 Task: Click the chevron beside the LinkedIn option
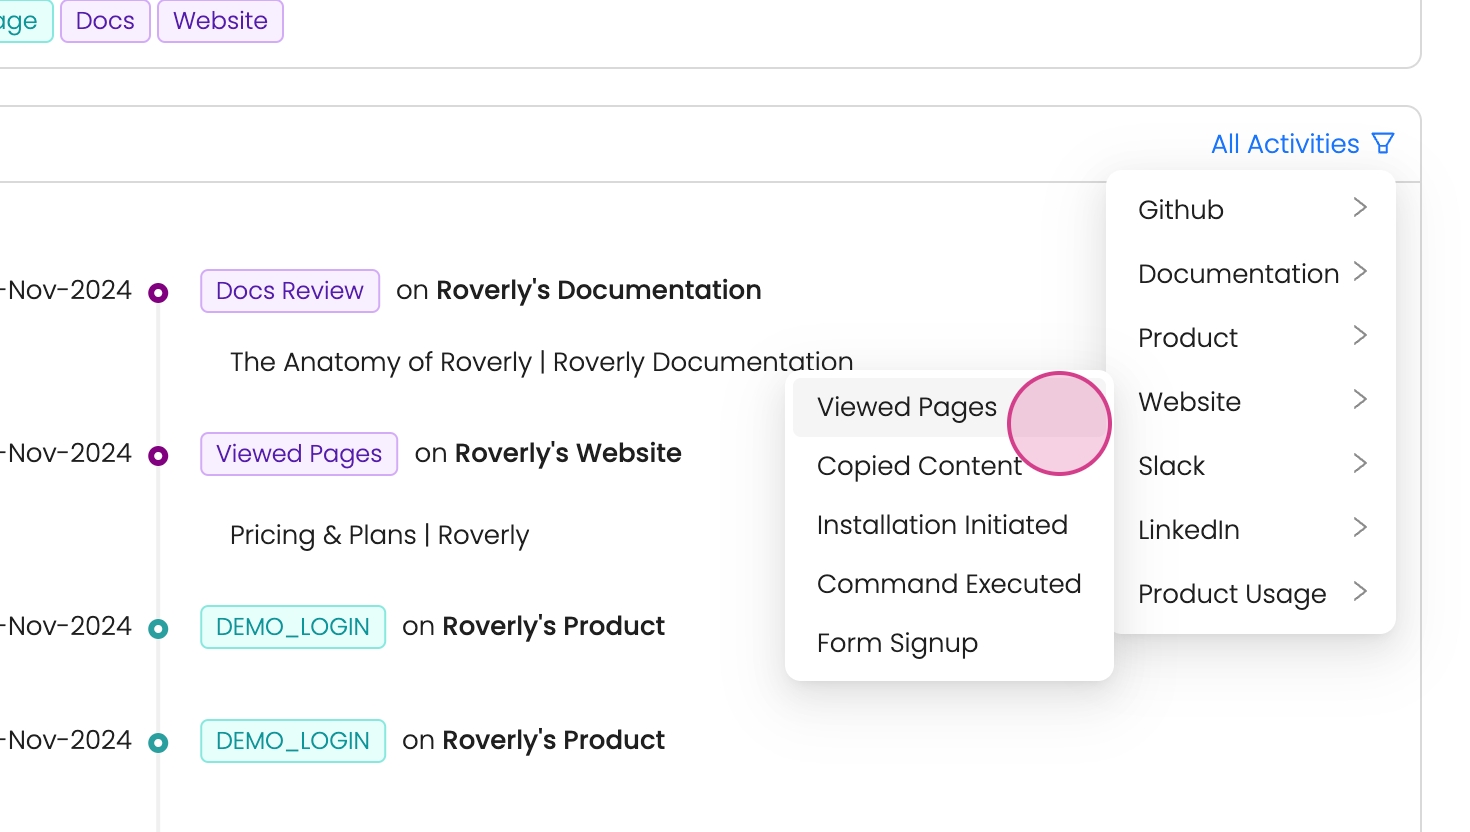pyautogui.click(x=1359, y=528)
